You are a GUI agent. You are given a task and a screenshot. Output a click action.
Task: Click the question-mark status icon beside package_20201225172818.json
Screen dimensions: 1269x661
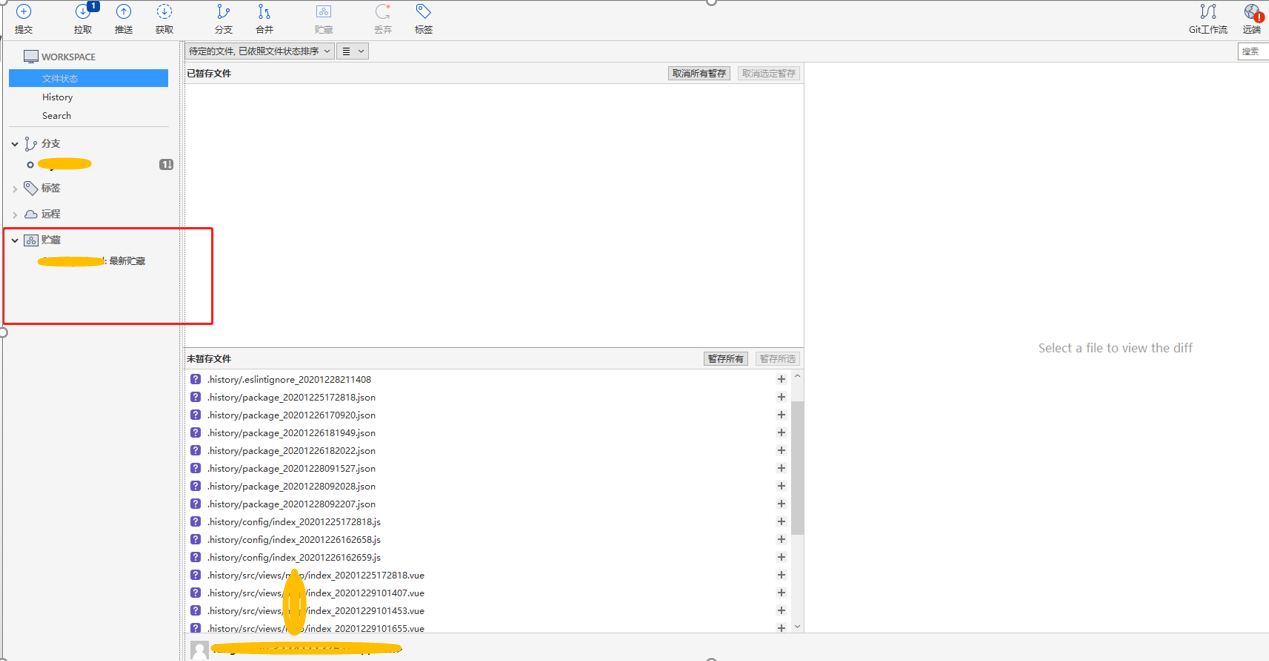pyautogui.click(x=195, y=396)
